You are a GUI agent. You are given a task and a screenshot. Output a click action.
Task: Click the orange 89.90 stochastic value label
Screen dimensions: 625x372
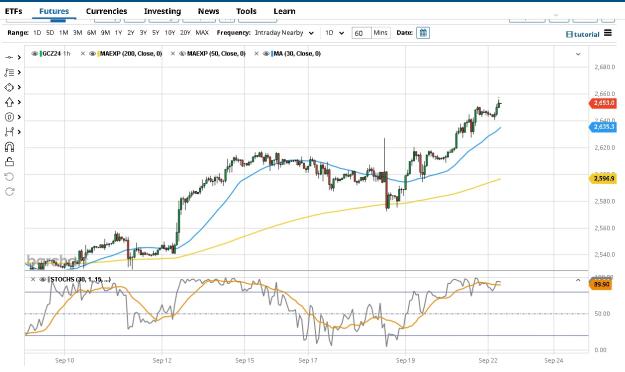coord(600,284)
